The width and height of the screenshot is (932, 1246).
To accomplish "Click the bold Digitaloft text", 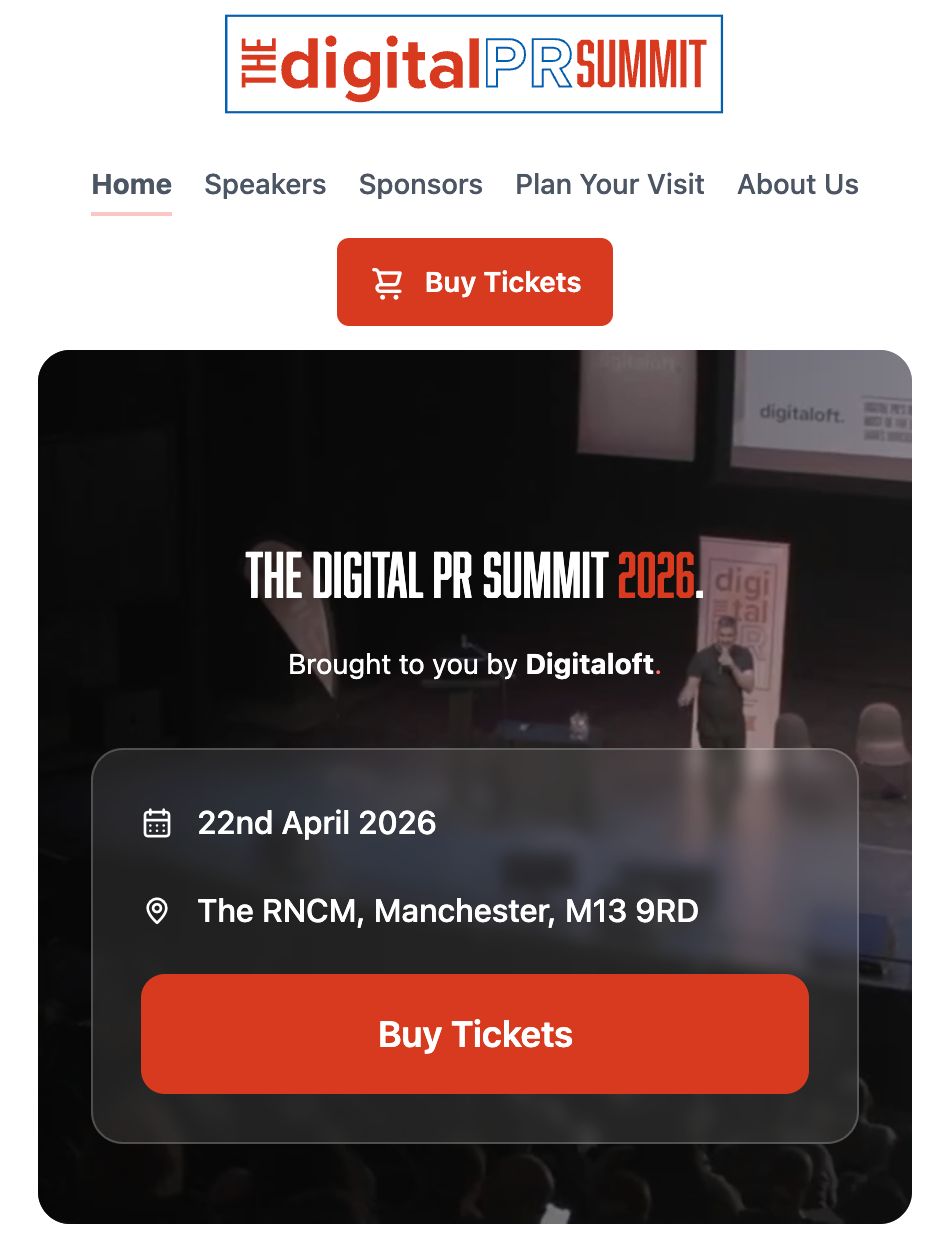I will click(x=590, y=665).
